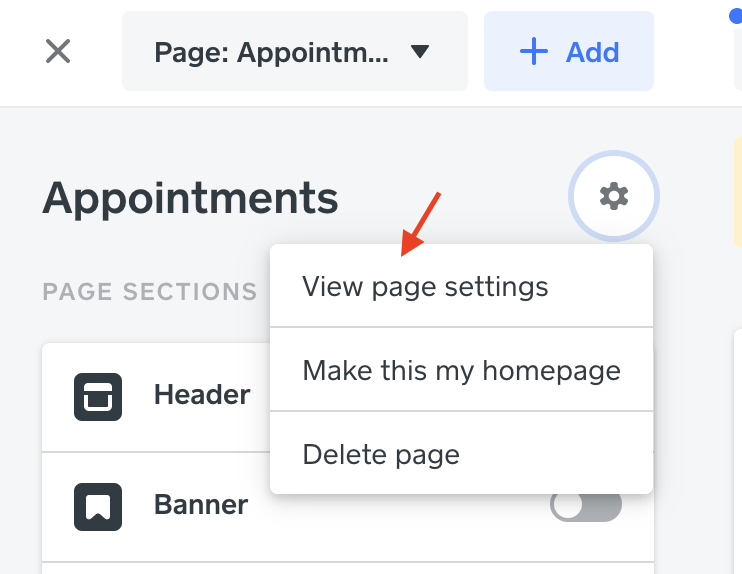Click the Banner bookmark icon
Screen dimensions: 742x574
pyautogui.click(x=98, y=507)
